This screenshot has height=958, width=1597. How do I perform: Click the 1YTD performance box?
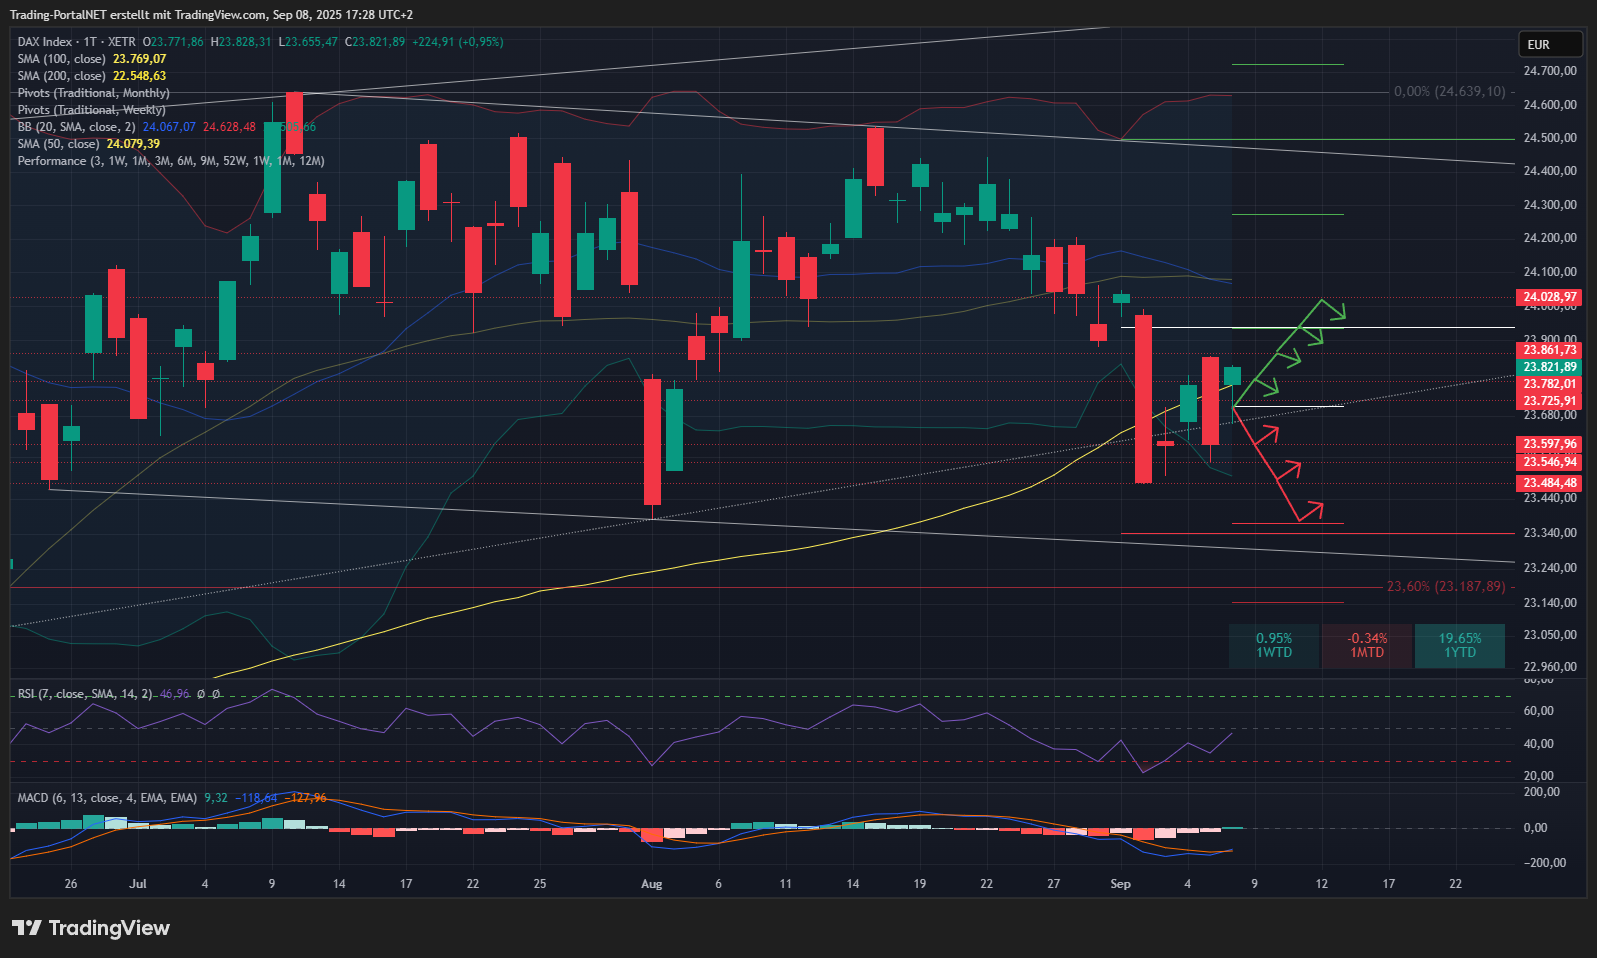(x=1460, y=645)
